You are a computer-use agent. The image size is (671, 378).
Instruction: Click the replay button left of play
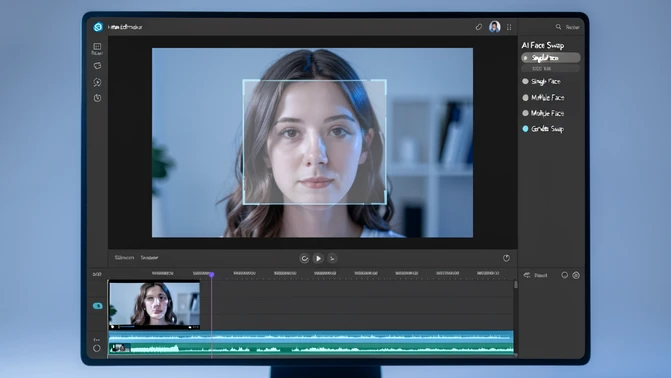(304, 258)
